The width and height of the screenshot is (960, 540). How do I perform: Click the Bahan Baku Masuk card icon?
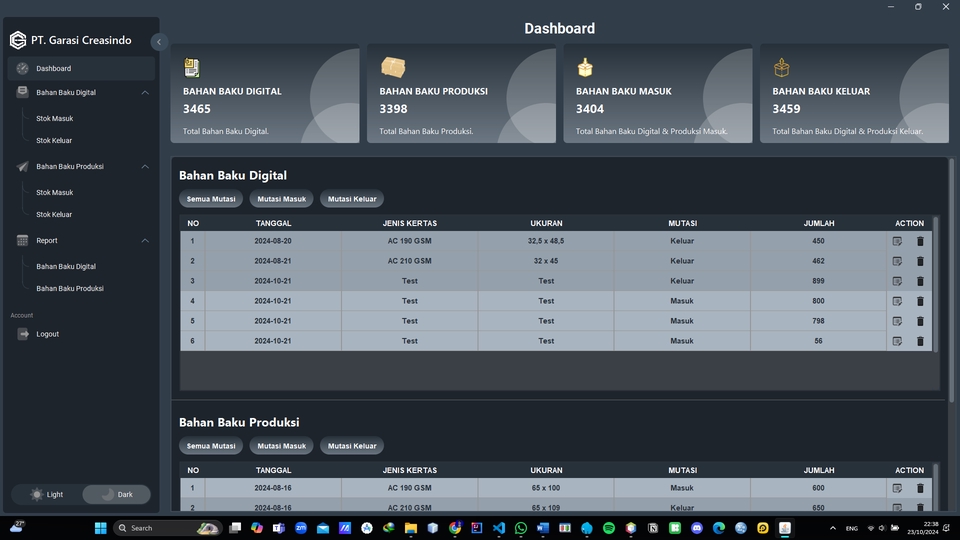tap(585, 67)
